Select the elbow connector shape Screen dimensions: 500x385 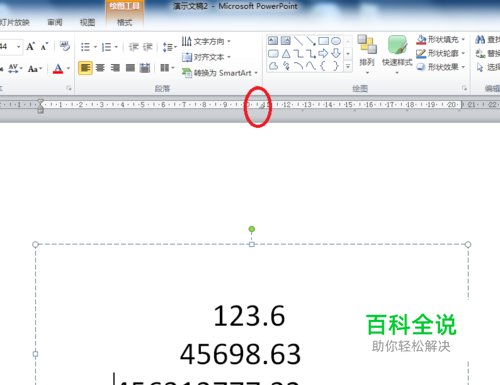coord(298,53)
